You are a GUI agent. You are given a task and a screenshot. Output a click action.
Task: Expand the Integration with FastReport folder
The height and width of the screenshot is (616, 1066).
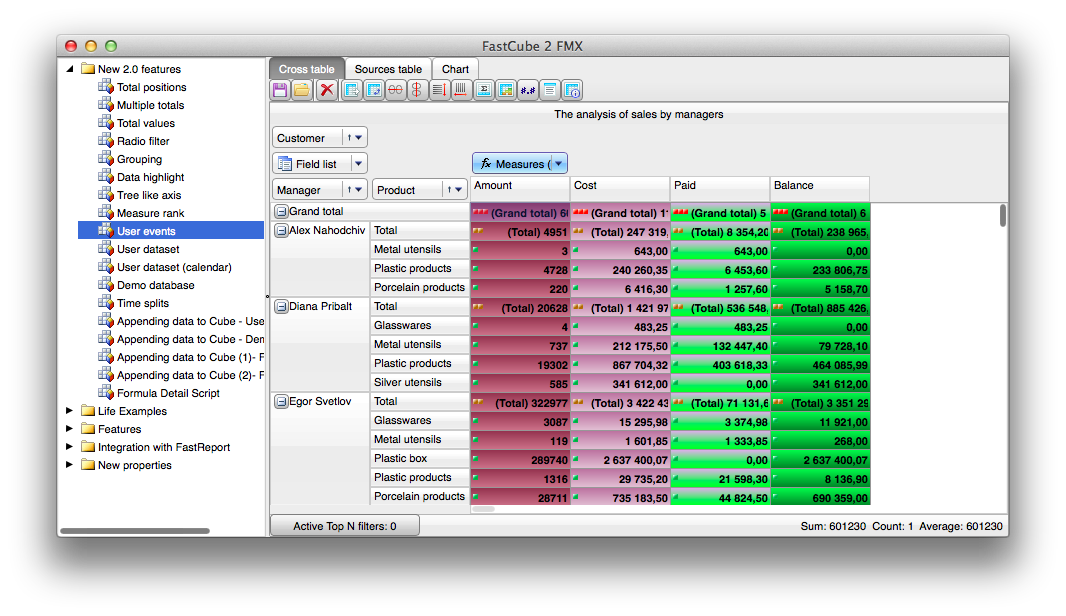click(69, 447)
